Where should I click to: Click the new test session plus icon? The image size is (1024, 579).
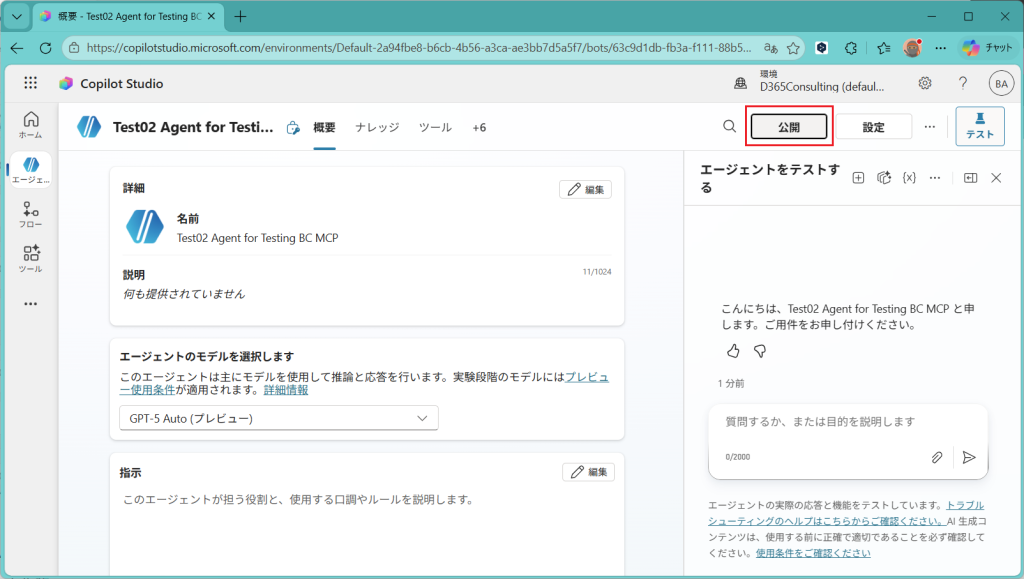click(858, 177)
